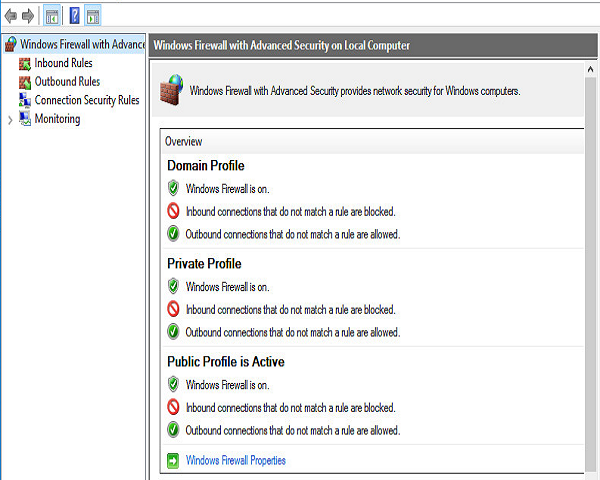Toggle the Show/Hide Action Pane button

93,16
